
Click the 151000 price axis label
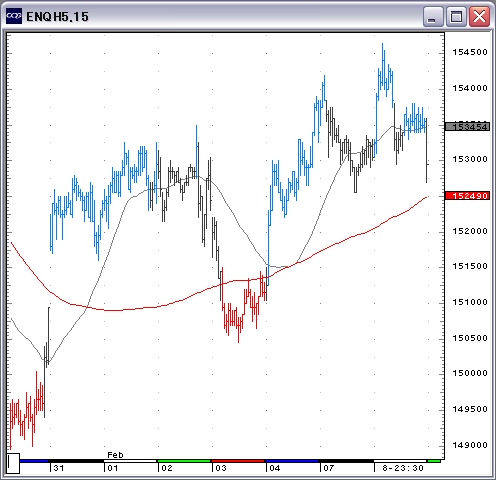(x=470, y=302)
